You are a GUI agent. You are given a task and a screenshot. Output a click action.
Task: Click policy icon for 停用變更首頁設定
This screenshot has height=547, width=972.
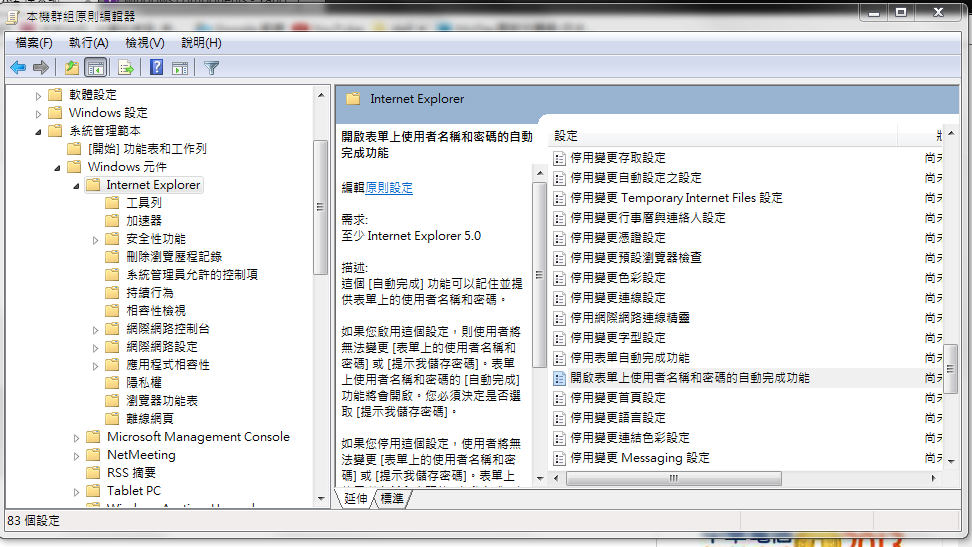click(x=559, y=398)
